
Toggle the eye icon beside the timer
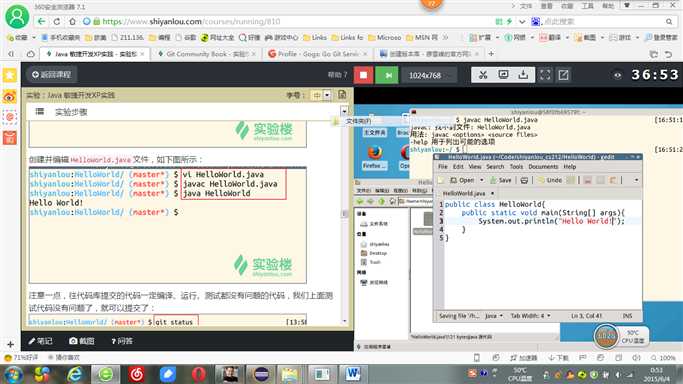617,75
